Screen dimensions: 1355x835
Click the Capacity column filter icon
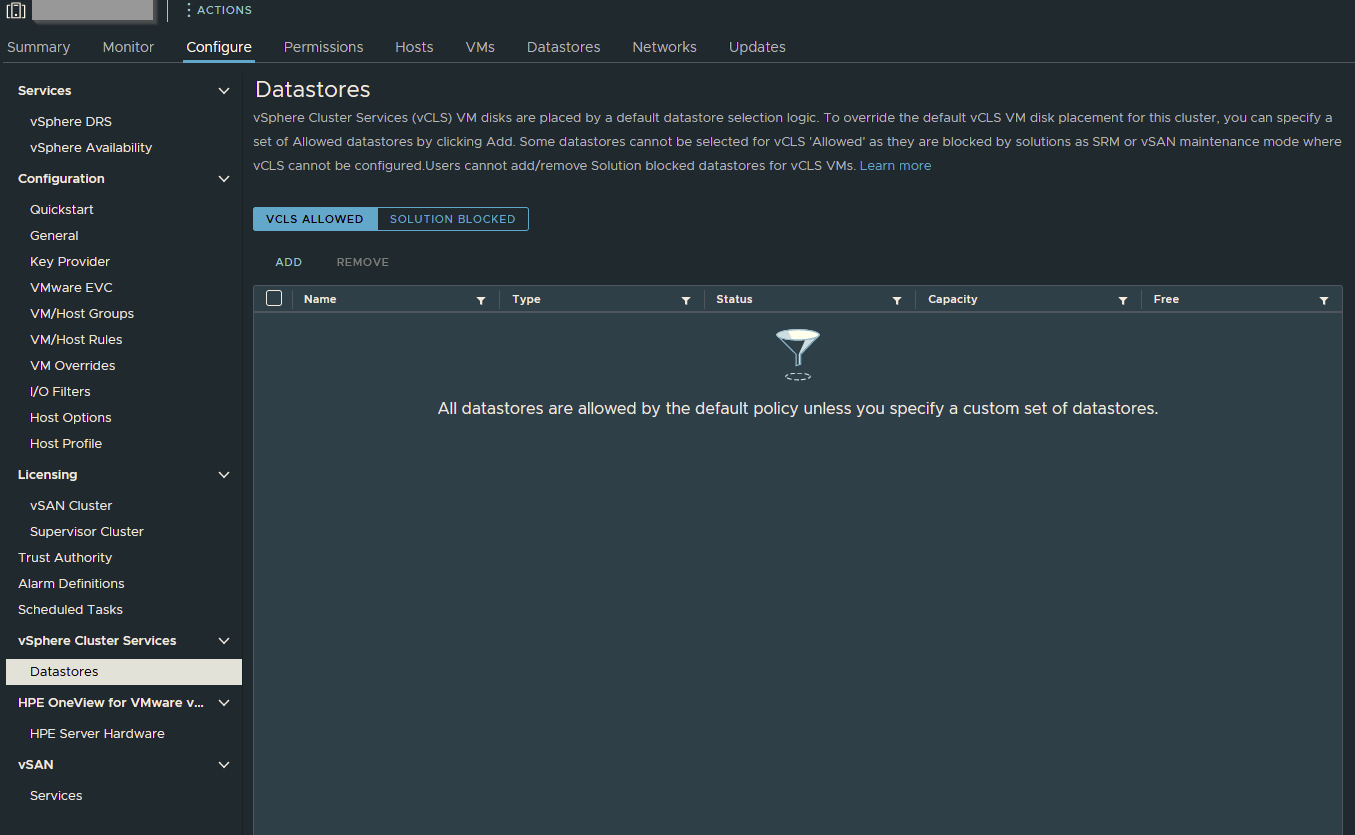1123,300
